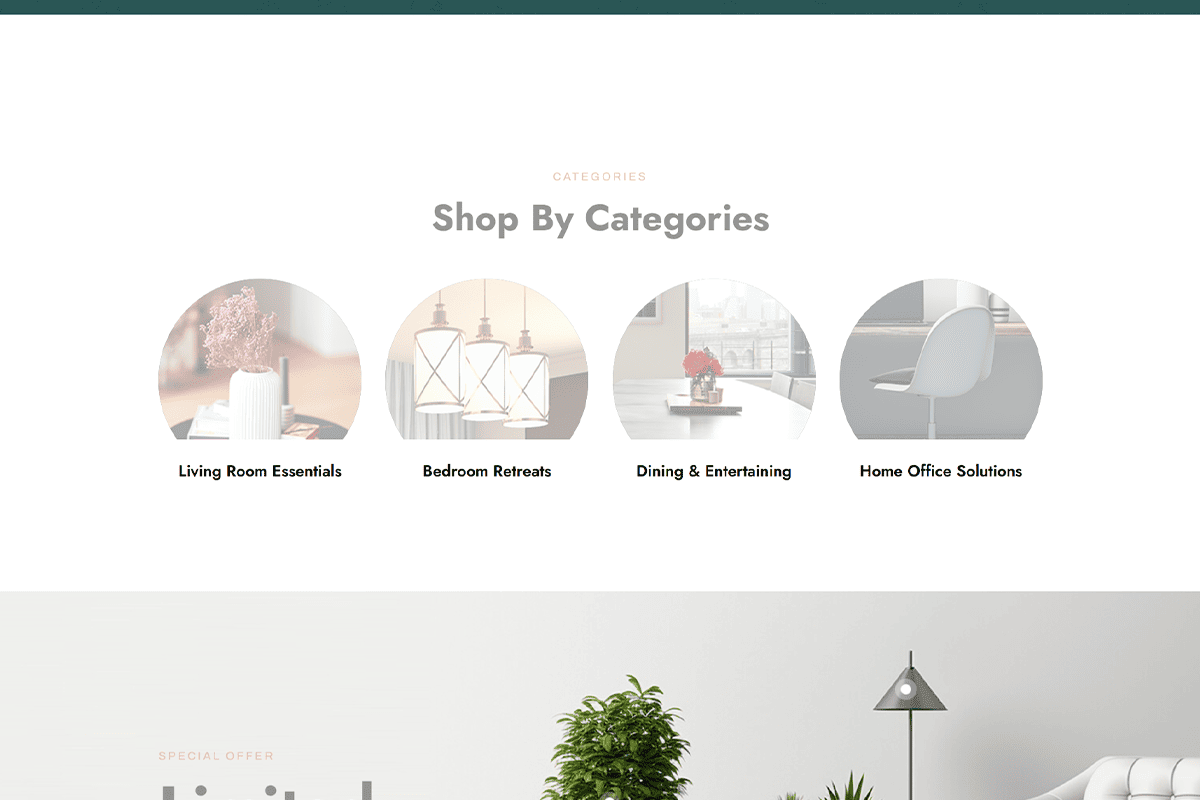This screenshot has height=800, width=1200.
Task: Select the Home Office Solutions category image
Action: coord(941,359)
